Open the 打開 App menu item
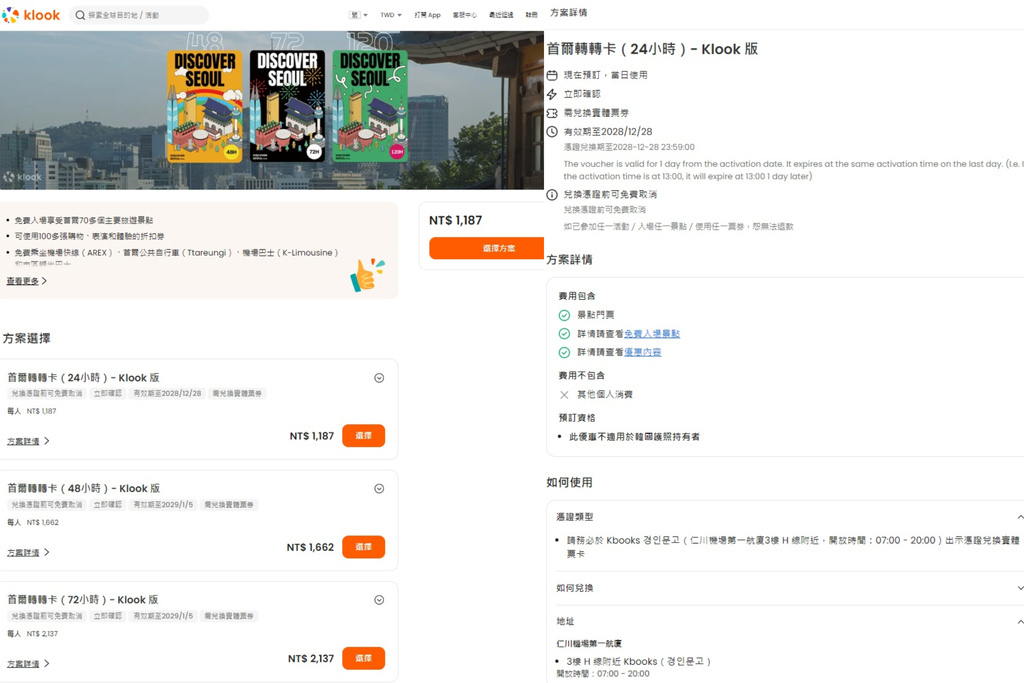 coord(427,15)
